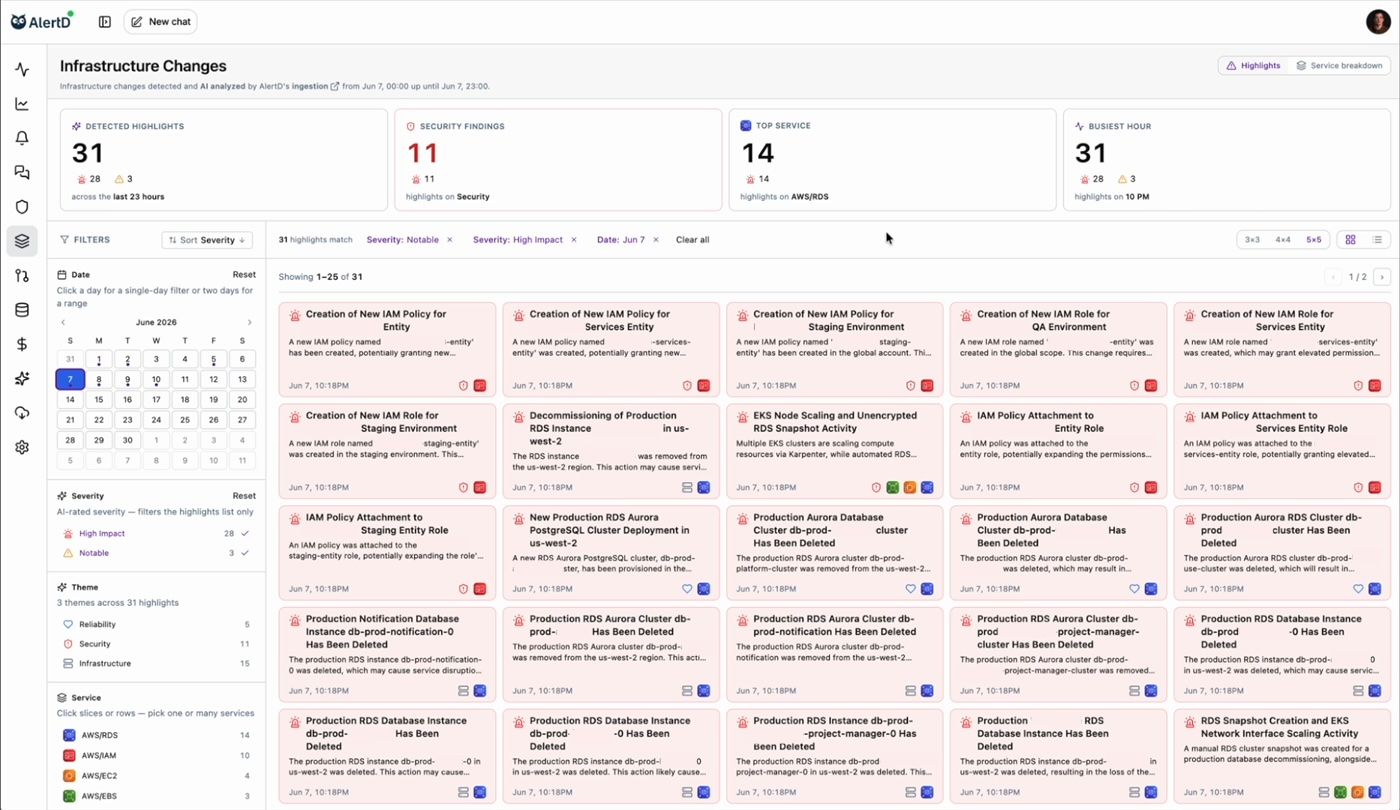This screenshot has height=810, width=1400.
Task: Open the activity pulse page in sidebar
Action: [22, 70]
